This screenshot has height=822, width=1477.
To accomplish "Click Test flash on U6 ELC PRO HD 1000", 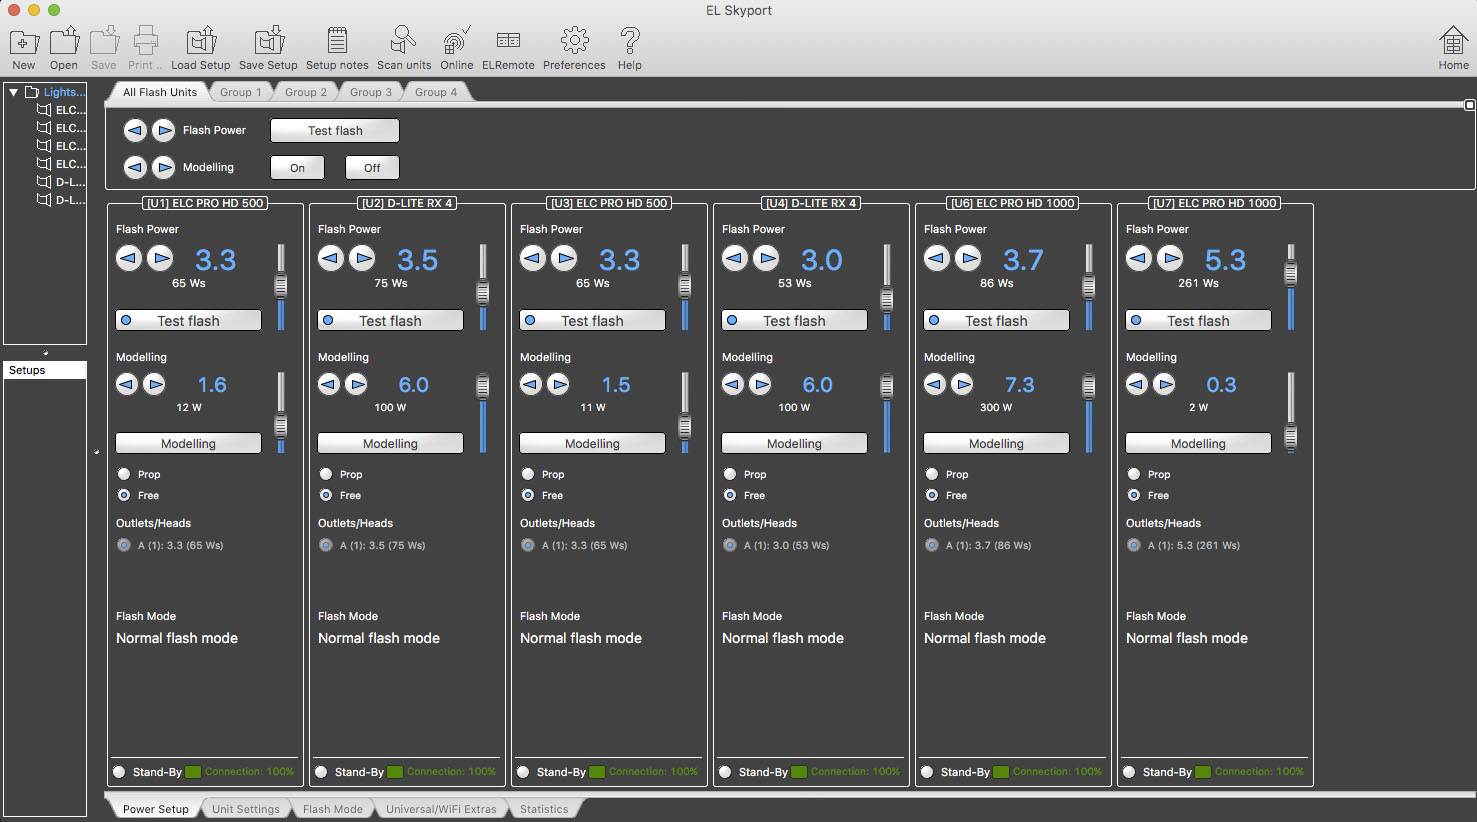I will [x=997, y=320].
